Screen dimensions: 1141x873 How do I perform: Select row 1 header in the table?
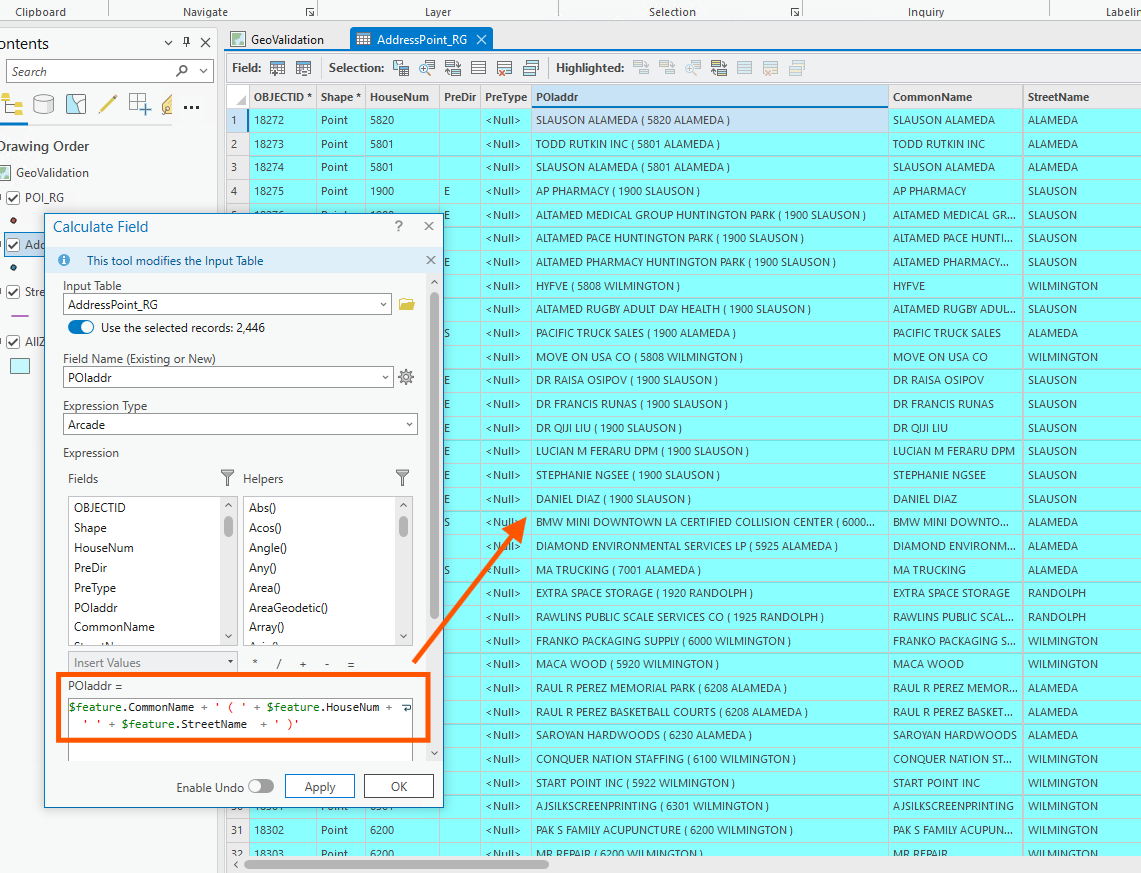click(x=236, y=120)
